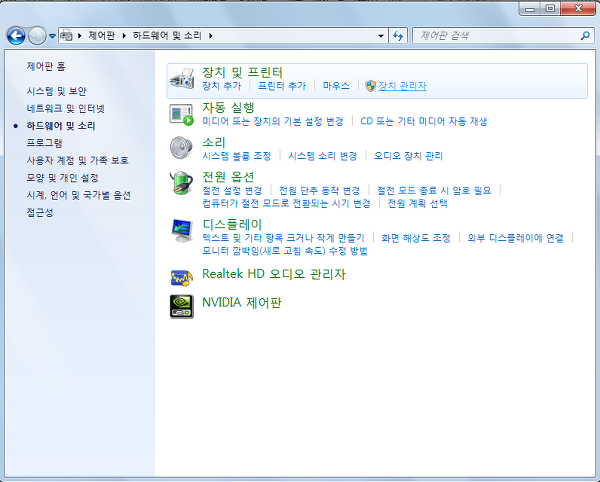Open NVIDIA 제어판 text link
This screenshot has height=482, width=600.
(x=241, y=303)
